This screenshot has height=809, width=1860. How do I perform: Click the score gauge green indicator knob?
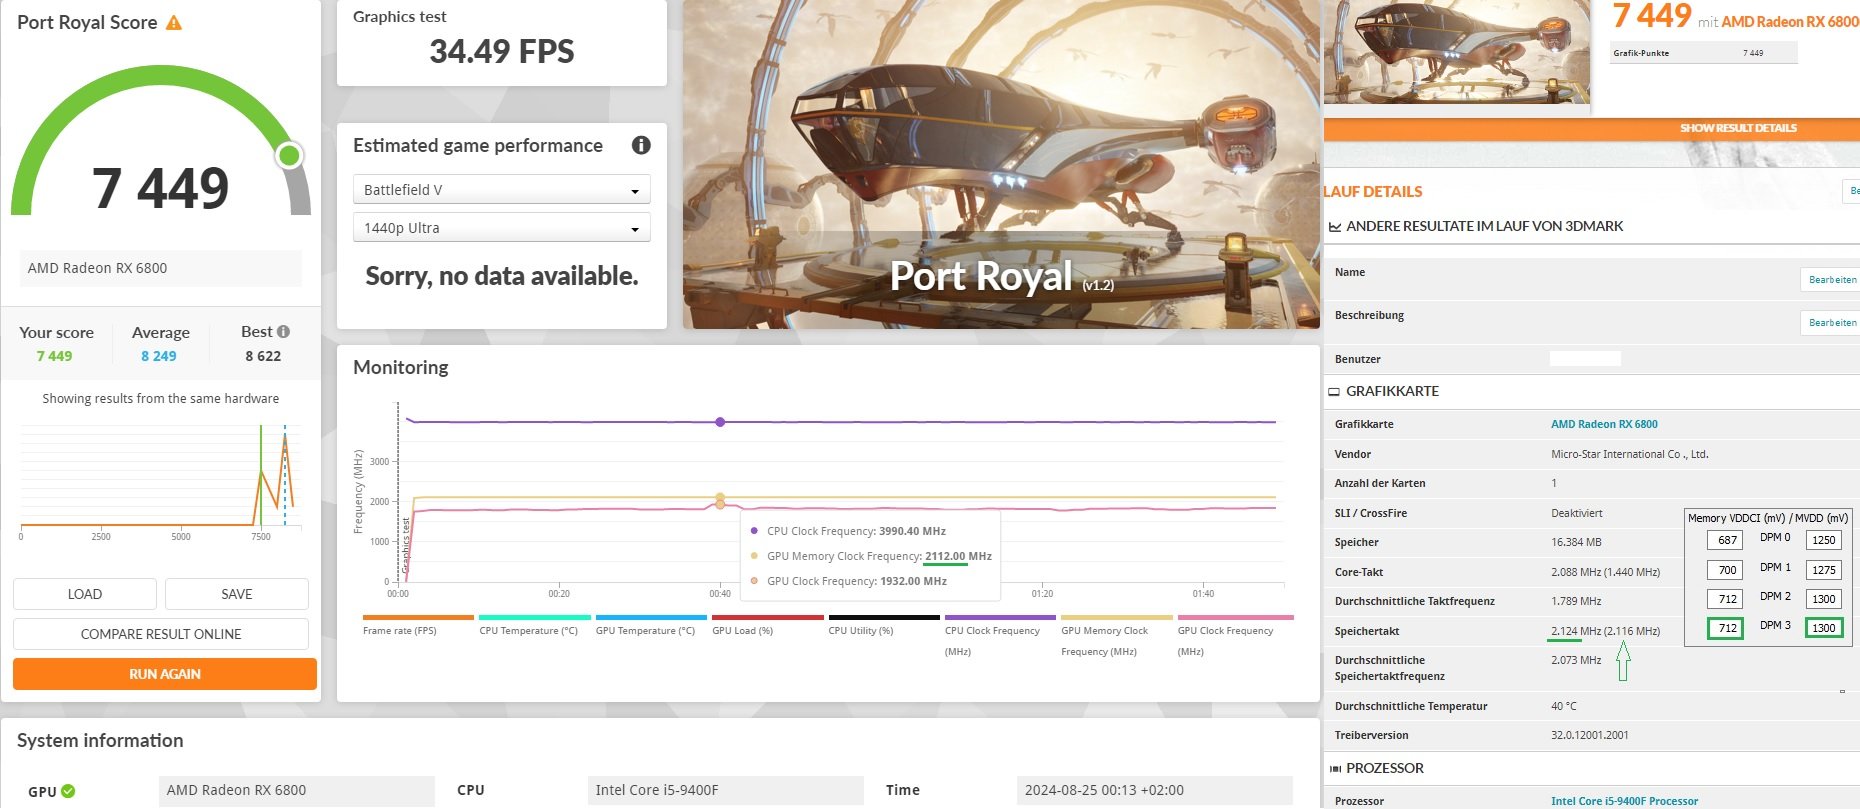click(x=289, y=155)
